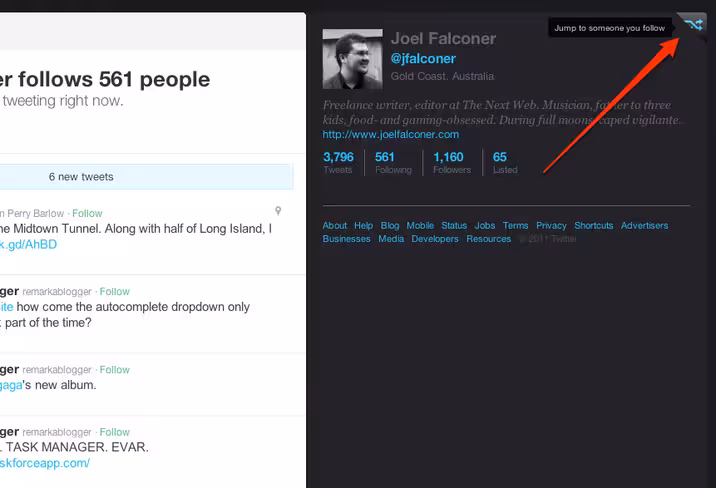Open the Privacy footer link
Viewport: 716px width, 488px height.
coord(551,226)
